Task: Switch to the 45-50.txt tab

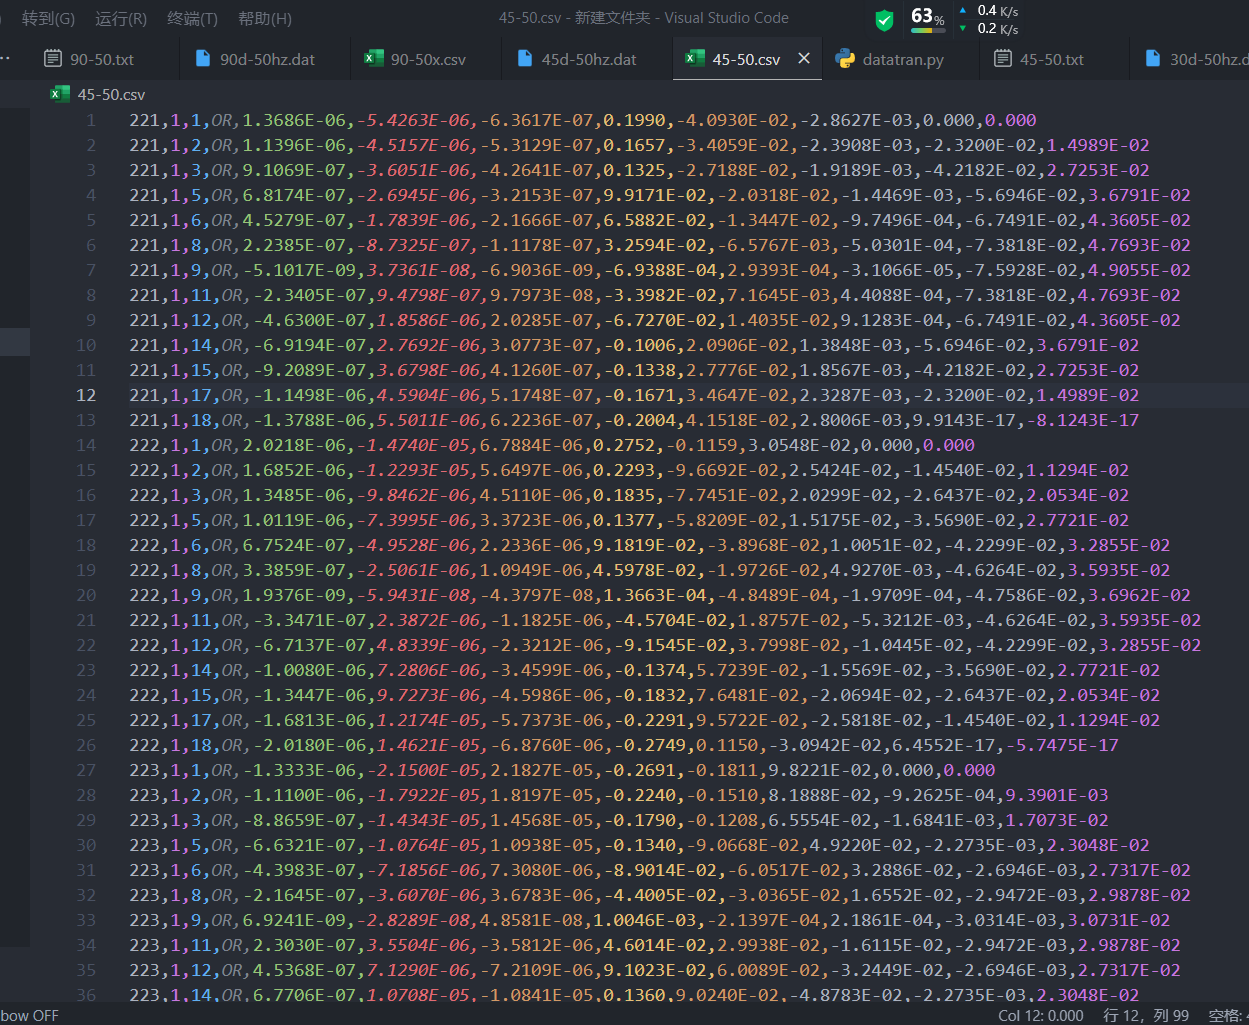Action: [x=1051, y=59]
